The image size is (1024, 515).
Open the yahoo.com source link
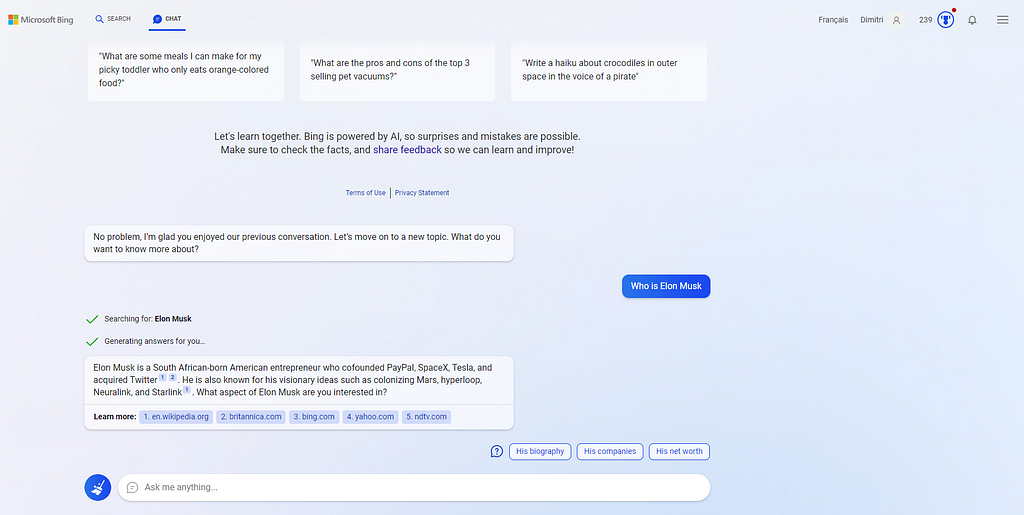coord(370,416)
